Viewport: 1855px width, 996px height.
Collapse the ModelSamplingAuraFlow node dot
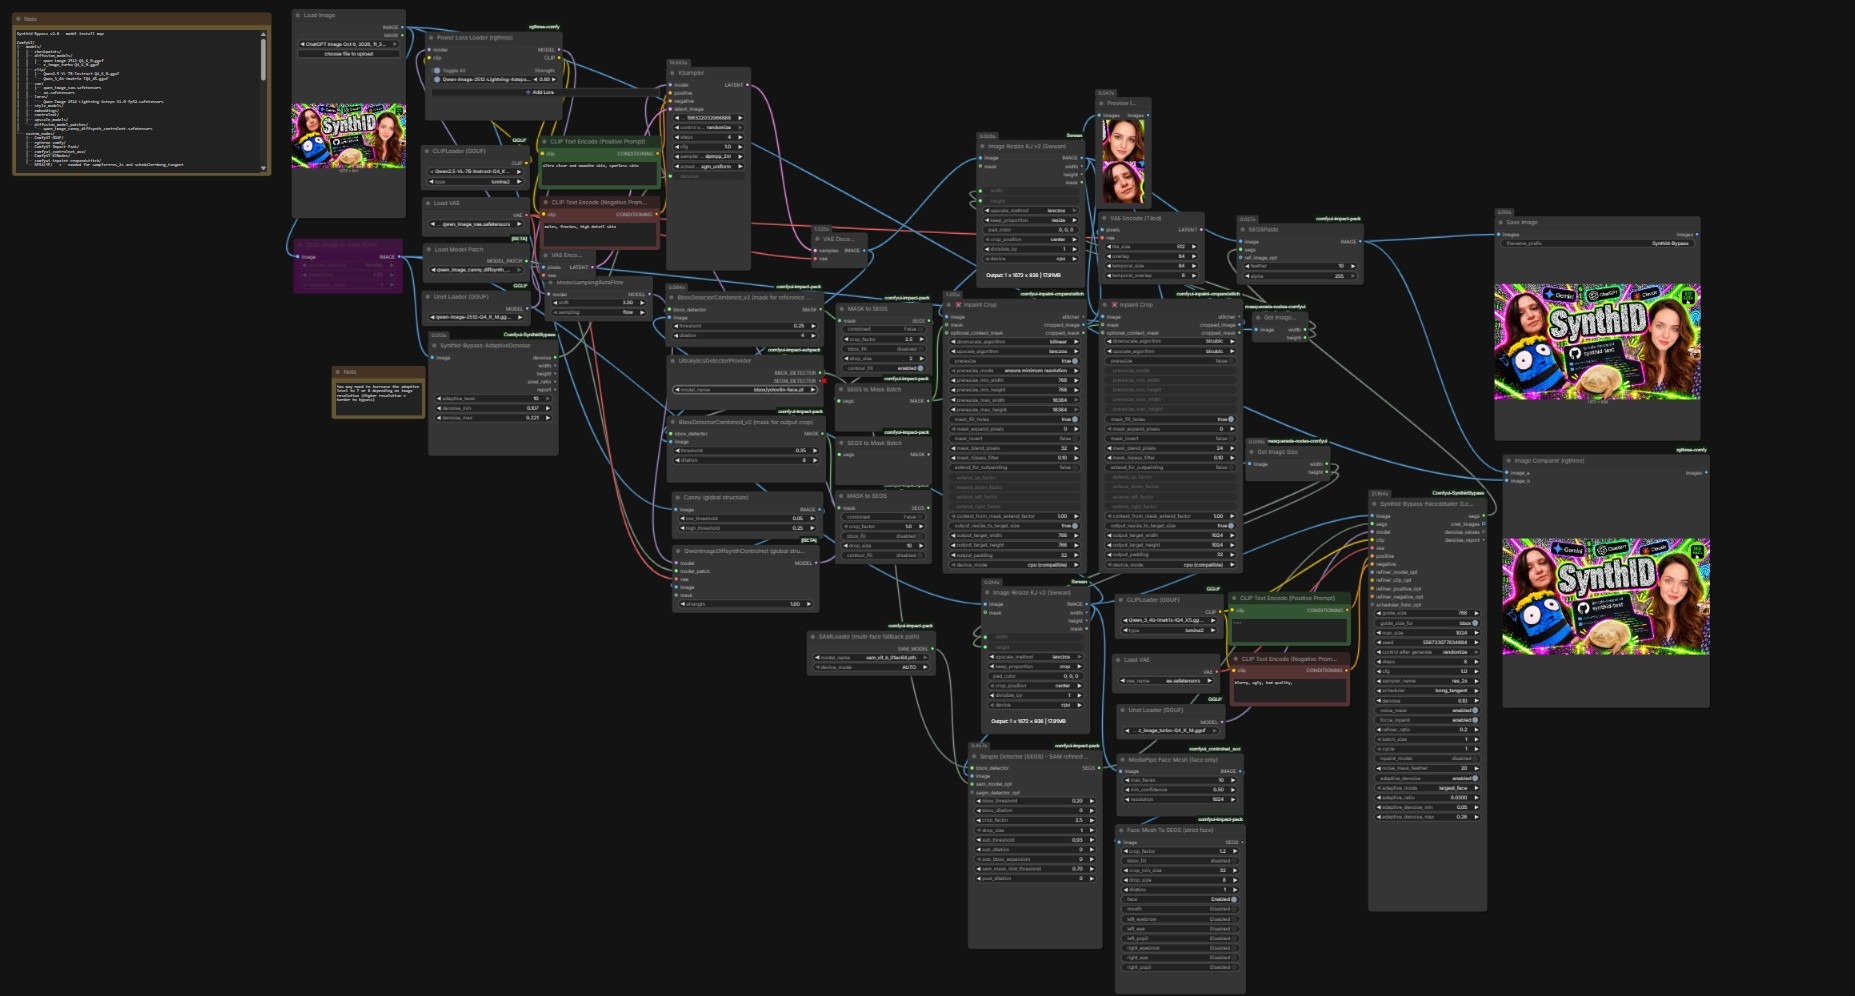(551, 282)
